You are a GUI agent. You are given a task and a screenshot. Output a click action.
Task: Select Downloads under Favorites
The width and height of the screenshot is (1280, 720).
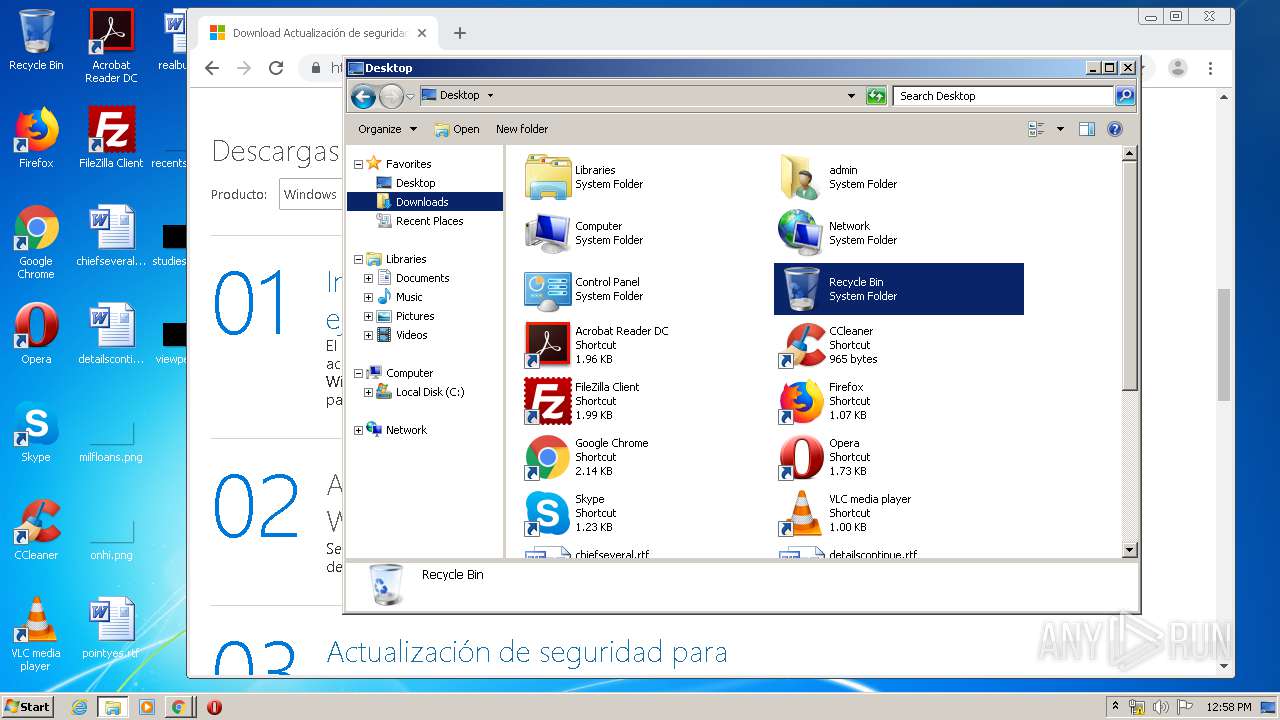click(x=422, y=202)
